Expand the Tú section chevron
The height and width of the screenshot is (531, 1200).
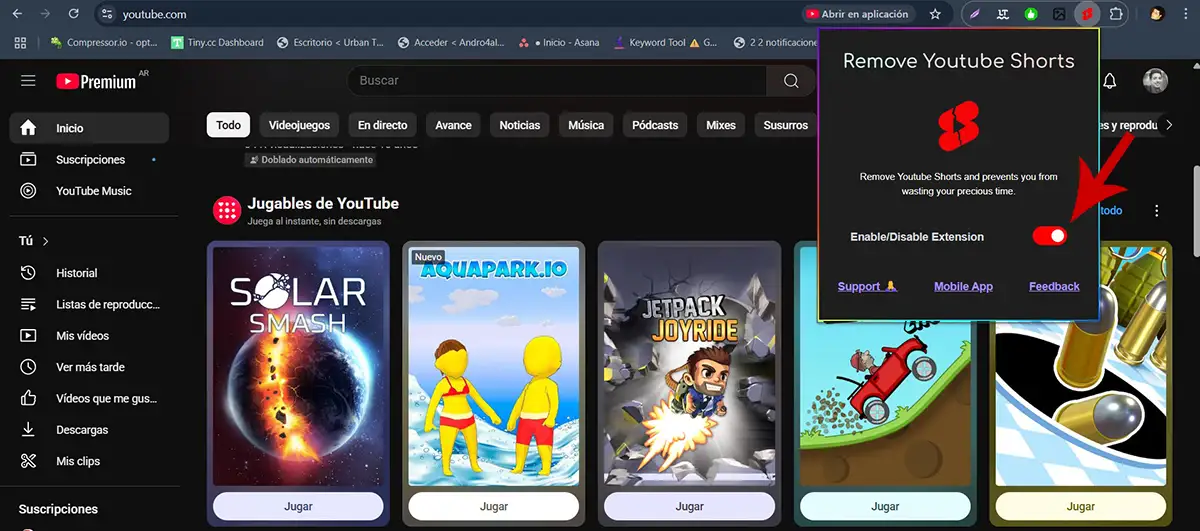point(46,241)
